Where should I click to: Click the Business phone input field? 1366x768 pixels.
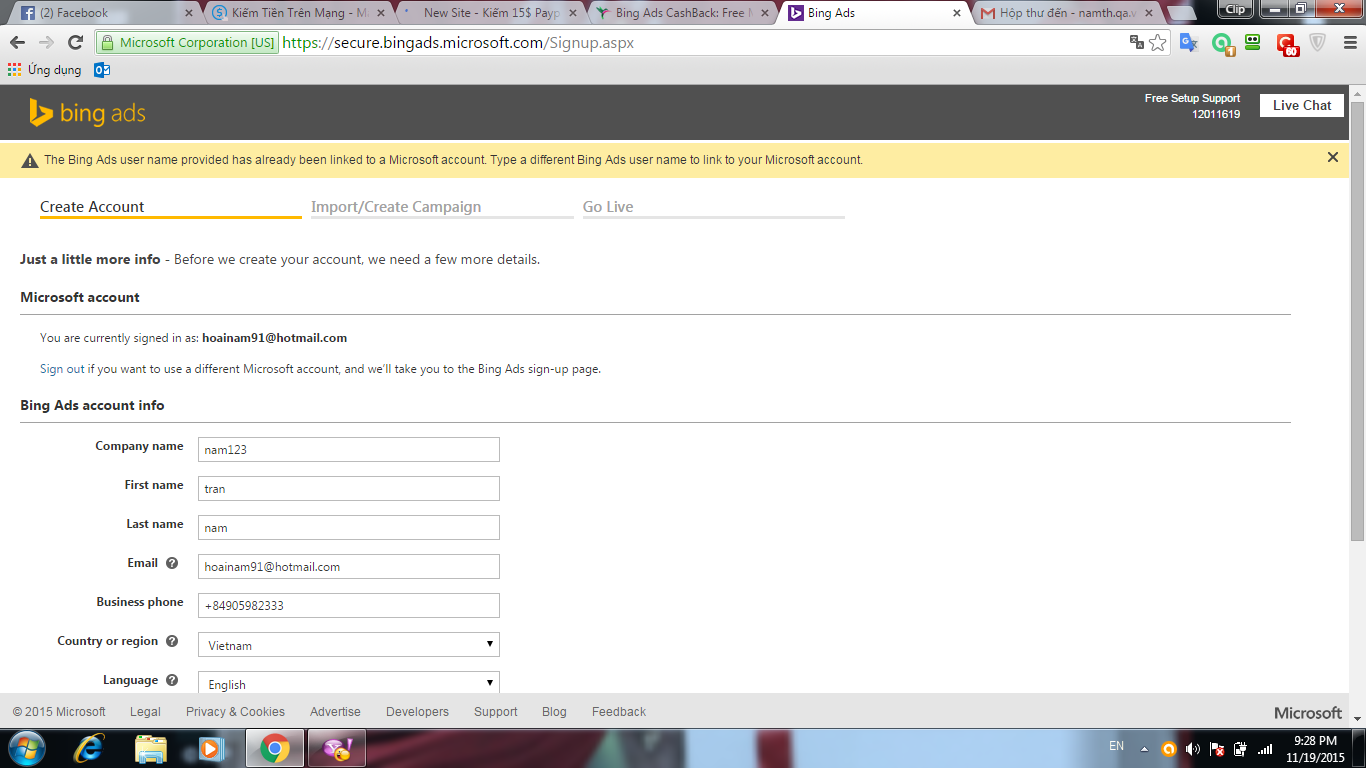(x=349, y=606)
